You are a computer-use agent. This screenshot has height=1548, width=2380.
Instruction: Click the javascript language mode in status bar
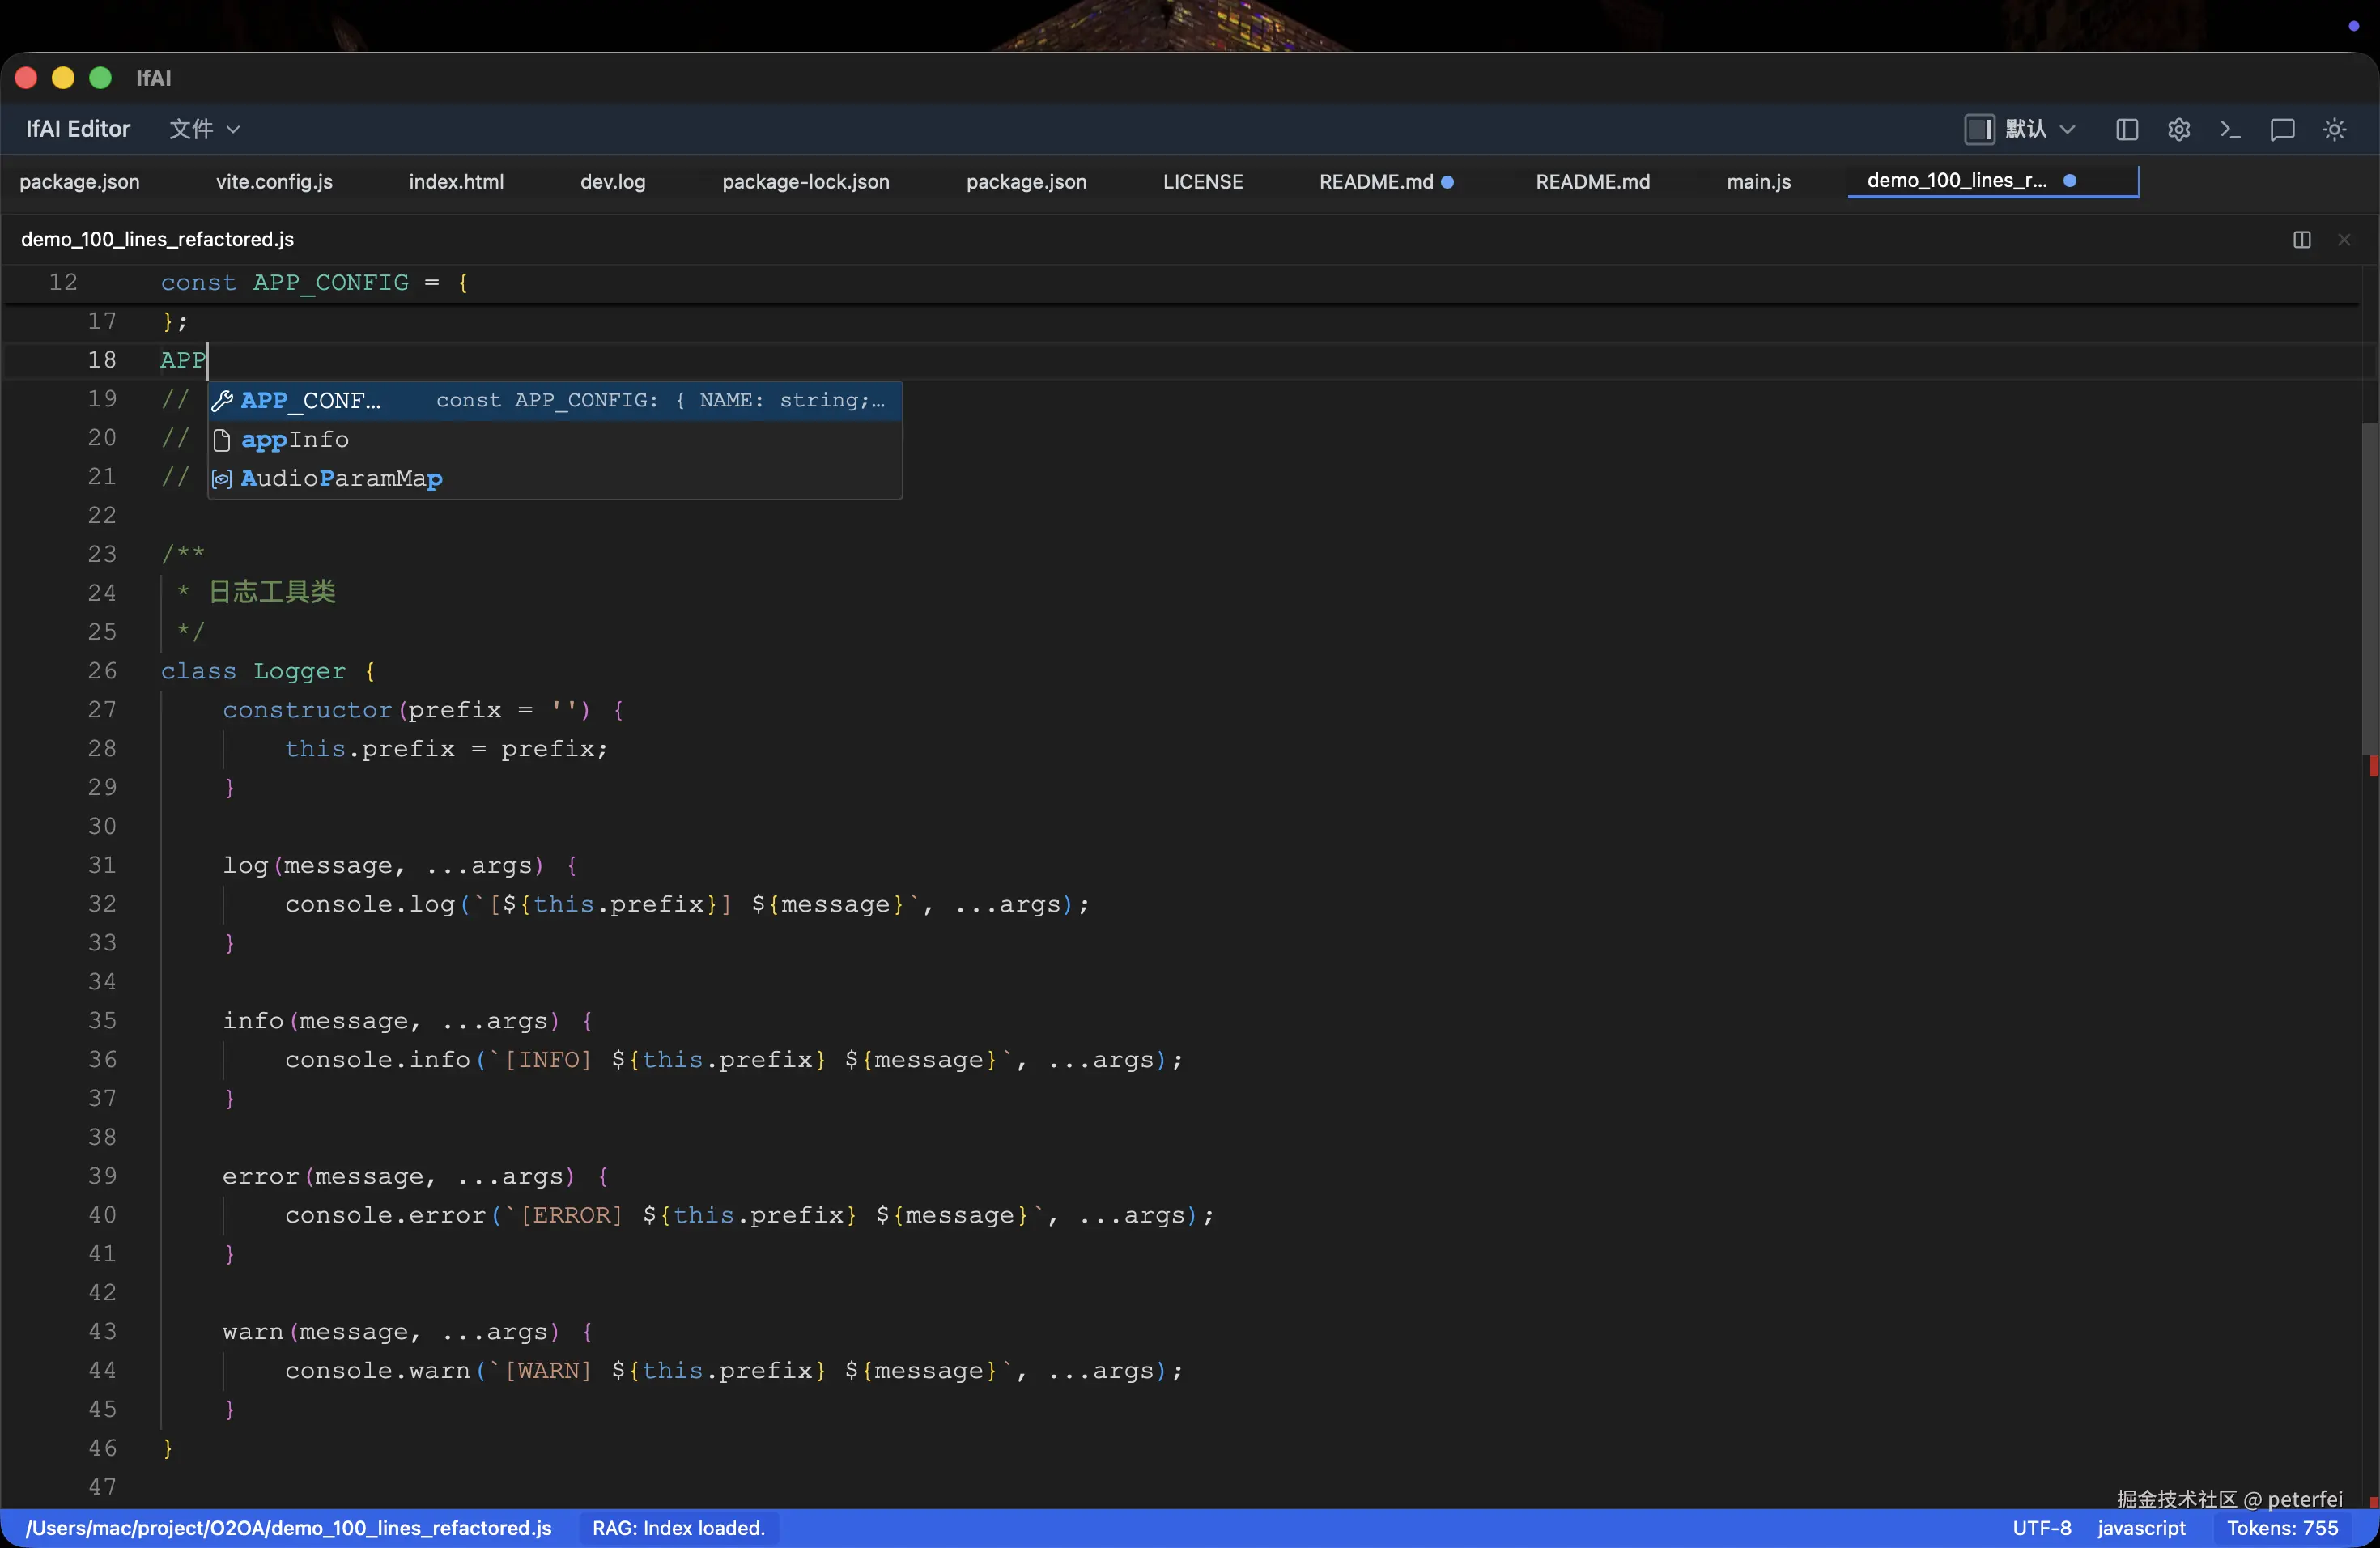[2141, 1528]
